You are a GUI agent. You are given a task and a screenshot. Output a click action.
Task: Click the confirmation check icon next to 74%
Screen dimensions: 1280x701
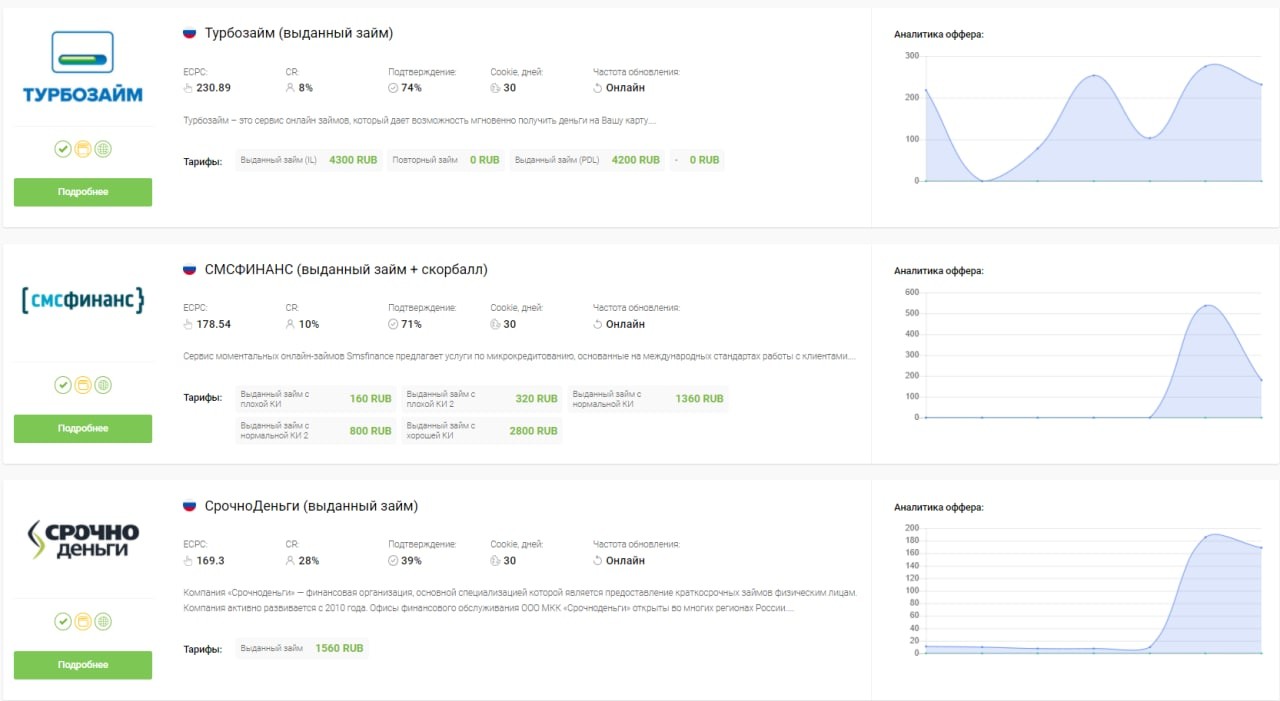[393, 88]
